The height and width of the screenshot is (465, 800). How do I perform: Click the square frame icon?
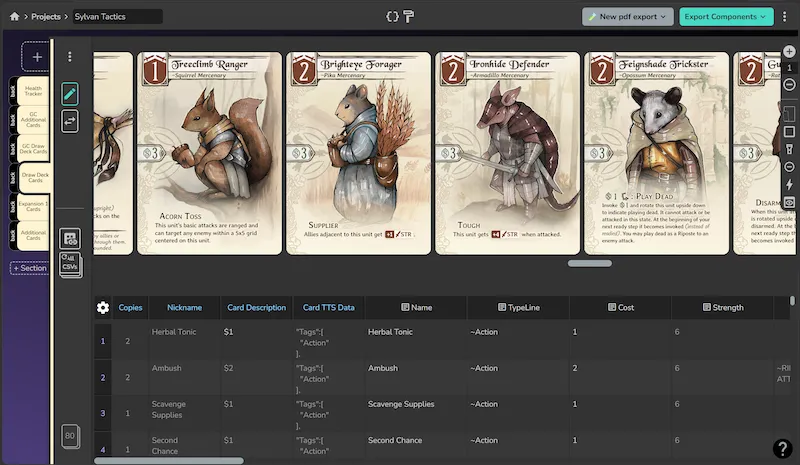click(x=789, y=132)
